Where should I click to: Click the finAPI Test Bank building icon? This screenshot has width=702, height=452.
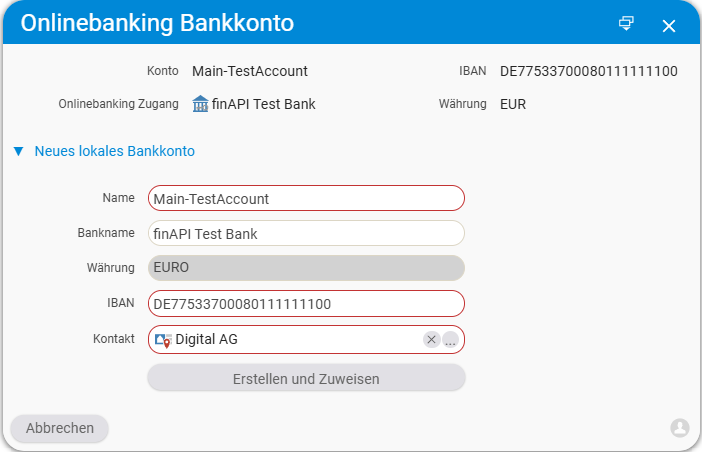click(x=200, y=104)
